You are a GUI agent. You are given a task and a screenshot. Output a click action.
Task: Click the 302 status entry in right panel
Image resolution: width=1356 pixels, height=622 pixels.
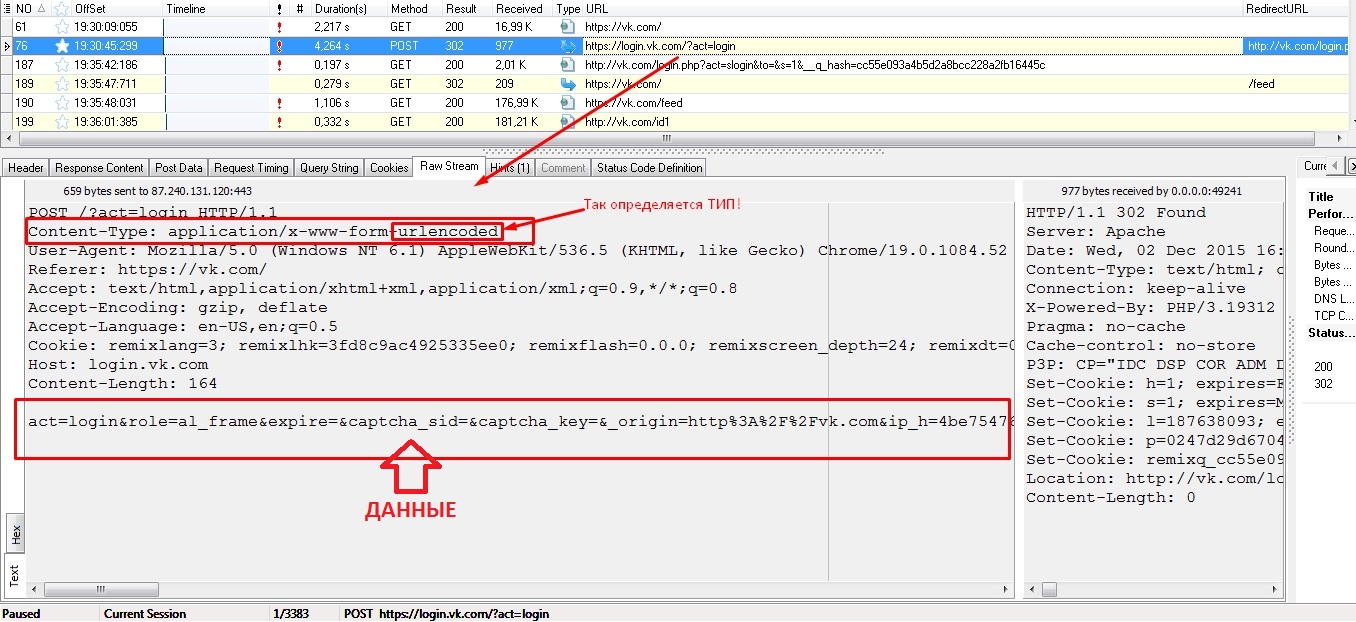[1323, 384]
